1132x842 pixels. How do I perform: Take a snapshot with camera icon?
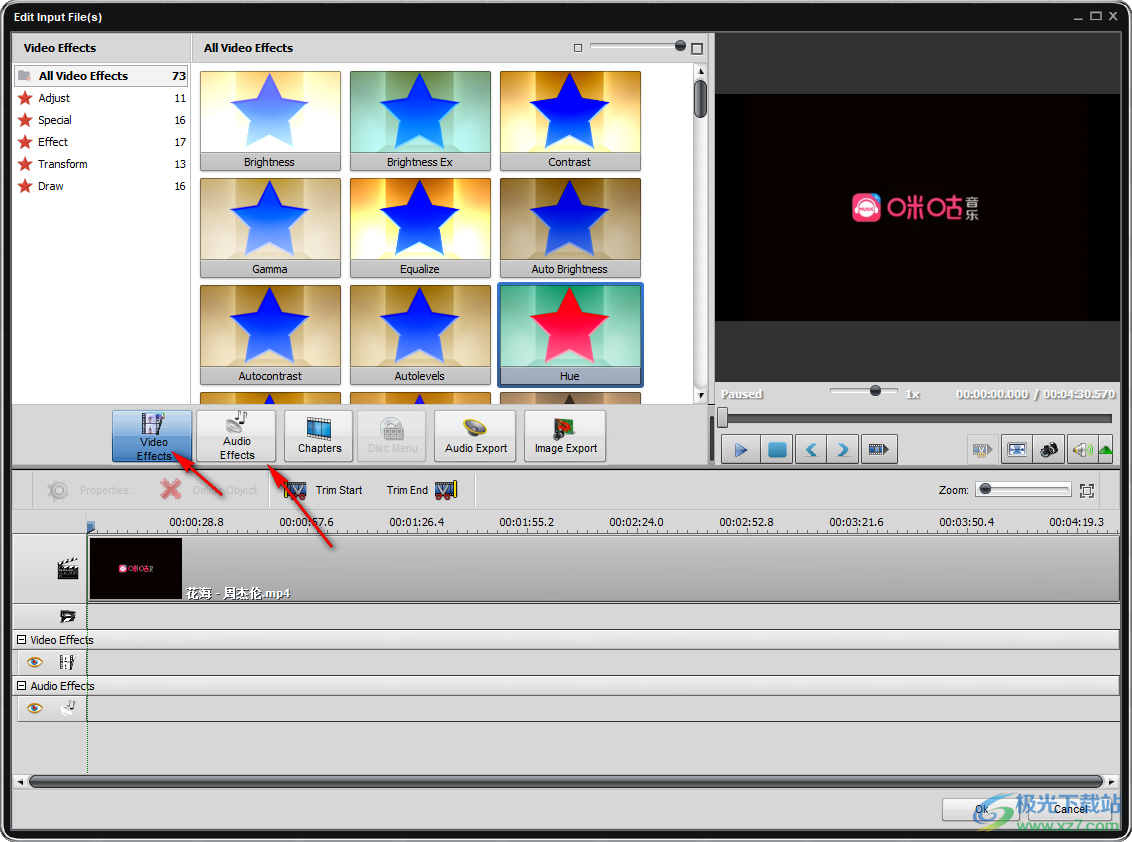click(x=1048, y=450)
